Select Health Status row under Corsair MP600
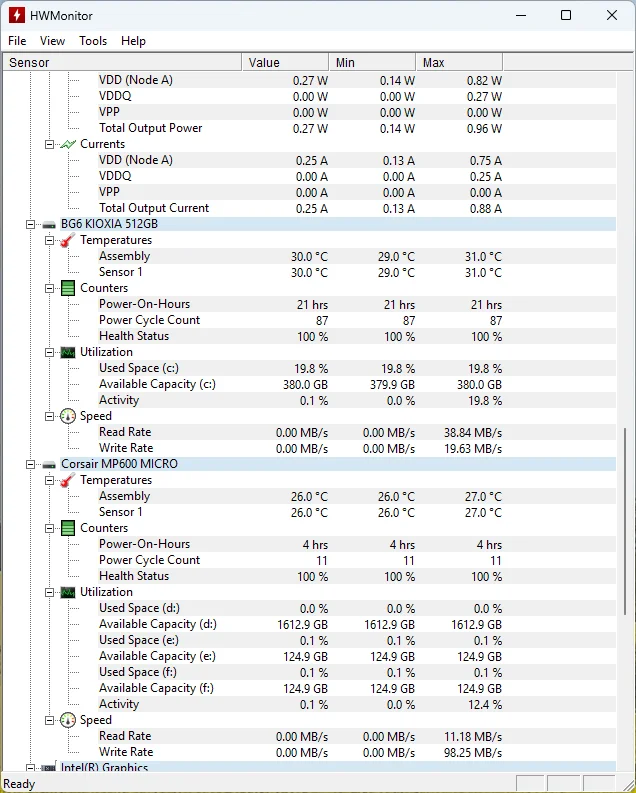The height and width of the screenshot is (793, 636). [357, 577]
